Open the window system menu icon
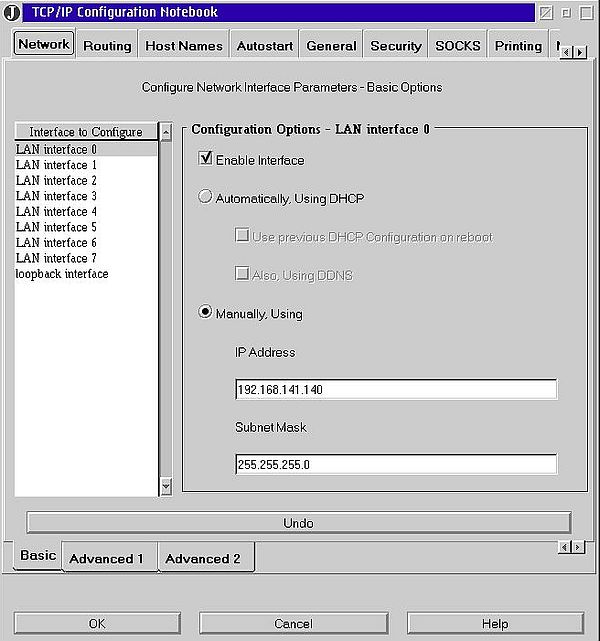This screenshot has height=641, width=600. pos(12,12)
